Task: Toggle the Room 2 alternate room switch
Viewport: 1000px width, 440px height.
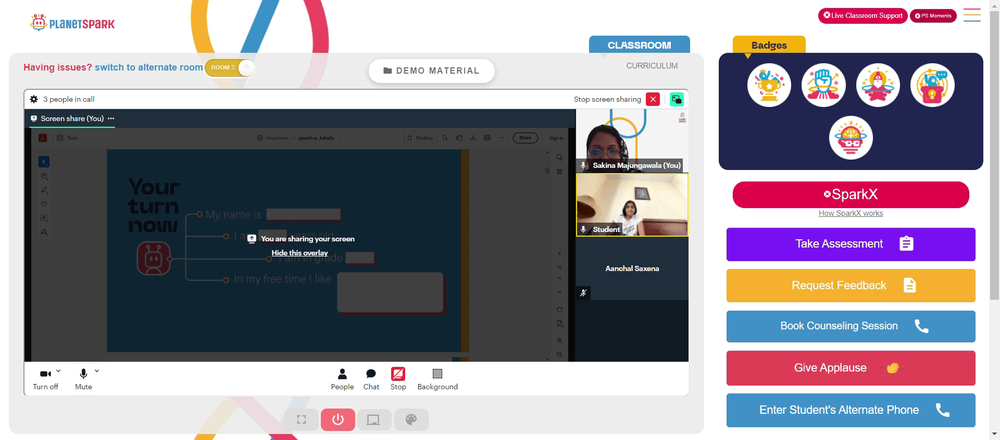Action: click(230, 68)
